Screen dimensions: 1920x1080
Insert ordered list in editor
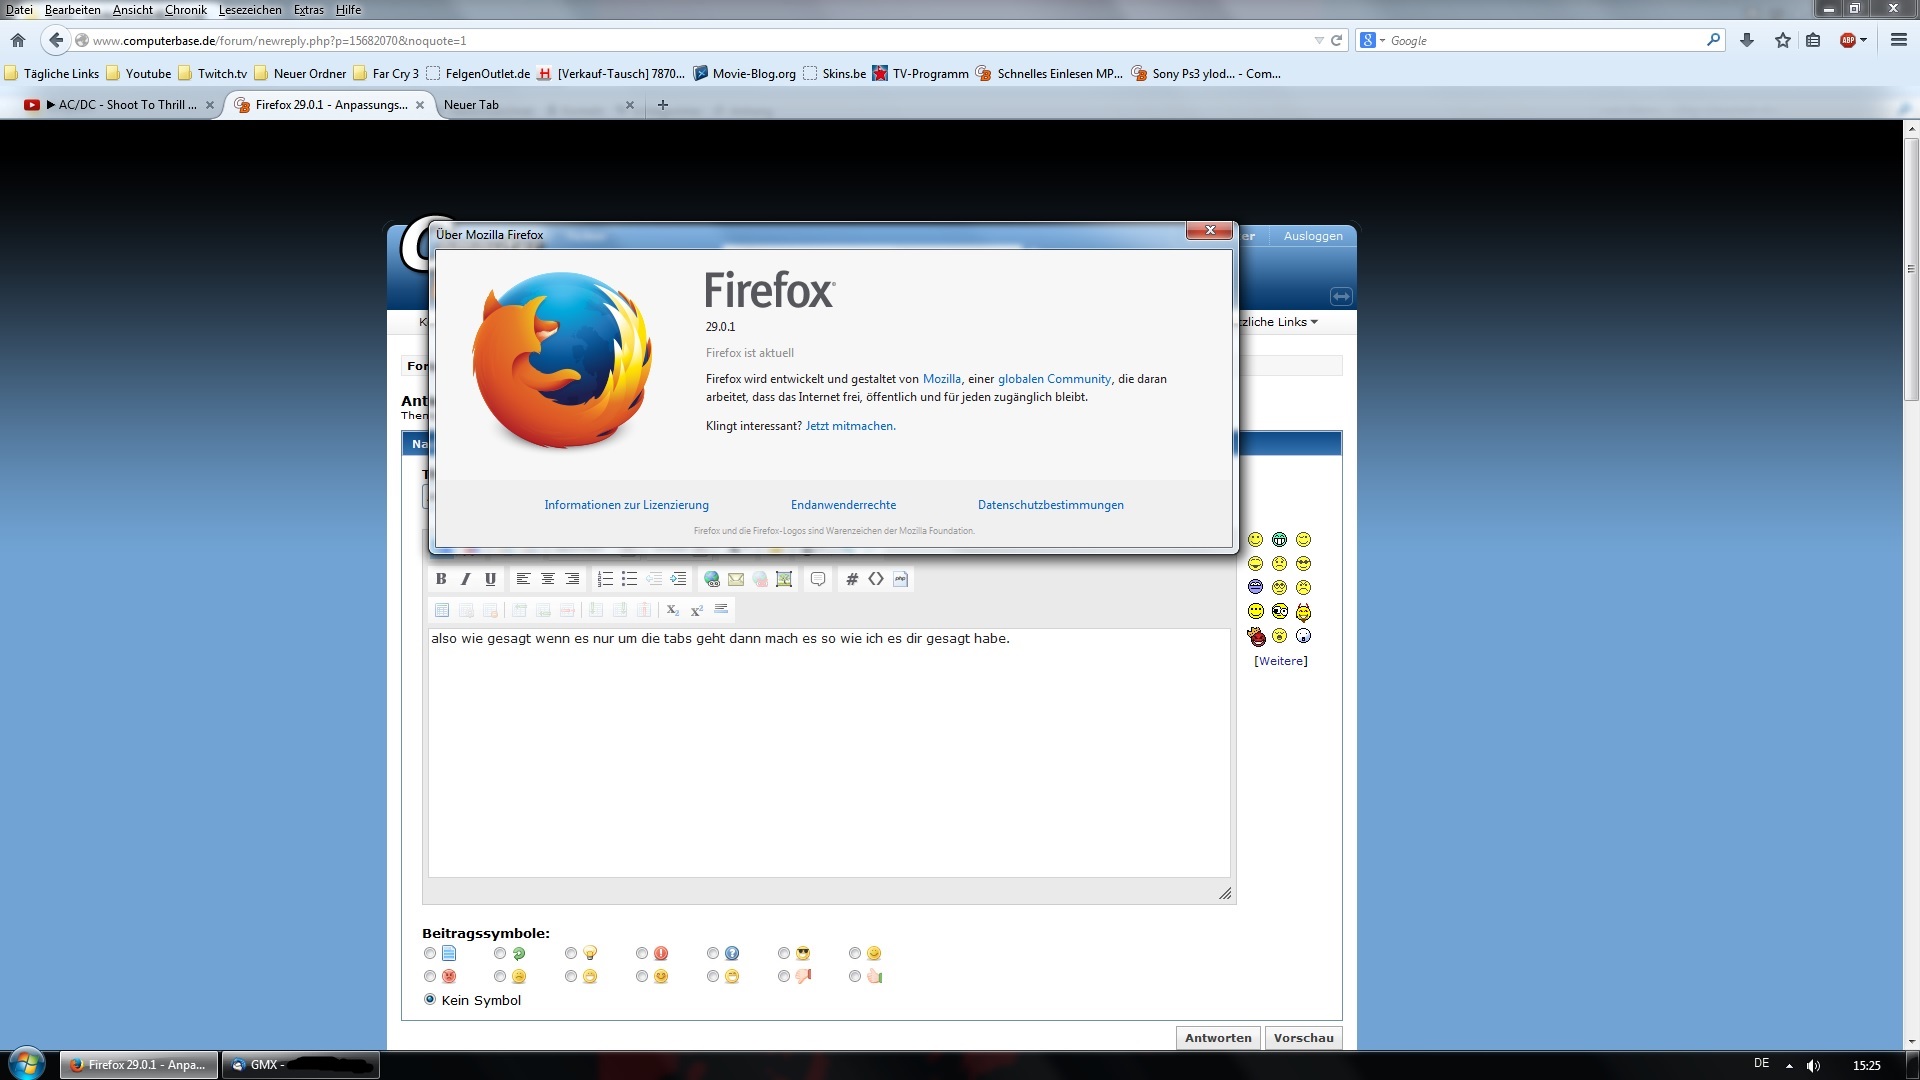[x=605, y=579]
